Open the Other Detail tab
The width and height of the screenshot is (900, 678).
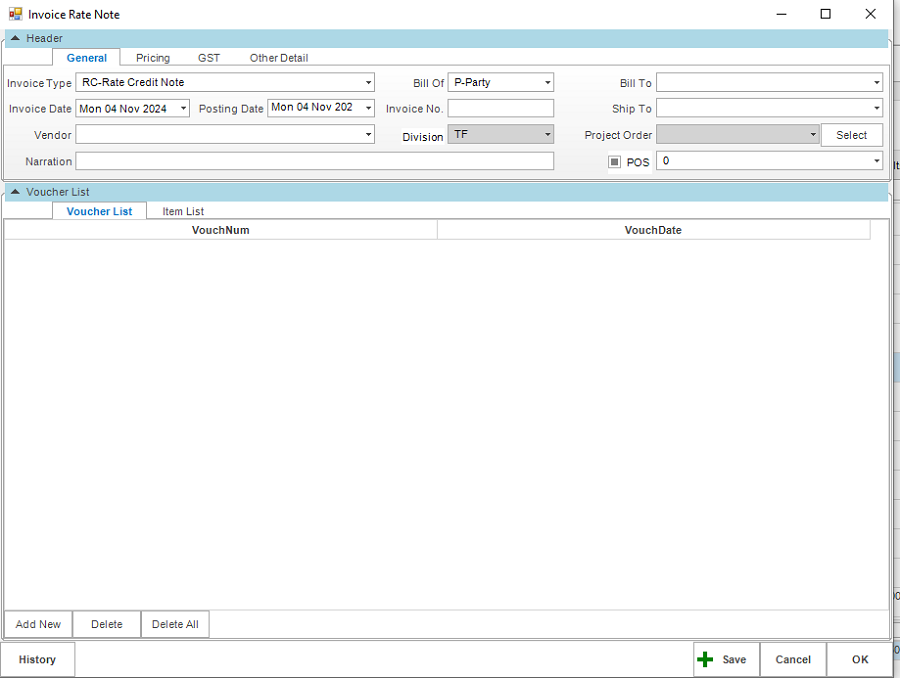click(278, 58)
